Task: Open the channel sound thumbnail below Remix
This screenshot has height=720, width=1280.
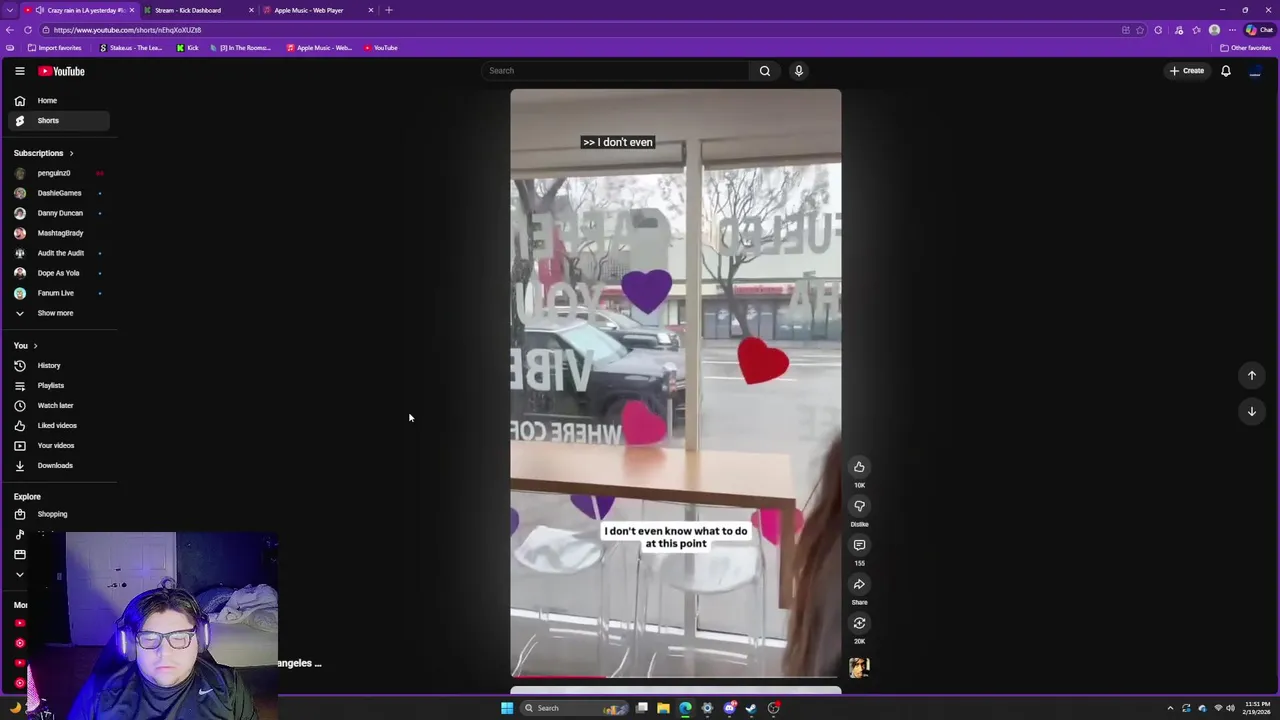Action: pyautogui.click(x=859, y=667)
